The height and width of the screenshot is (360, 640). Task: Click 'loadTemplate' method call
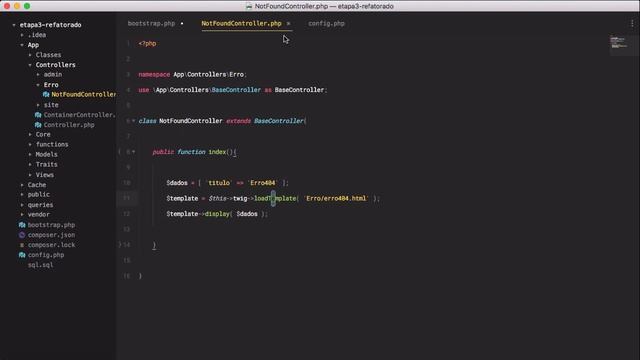(x=275, y=199)
